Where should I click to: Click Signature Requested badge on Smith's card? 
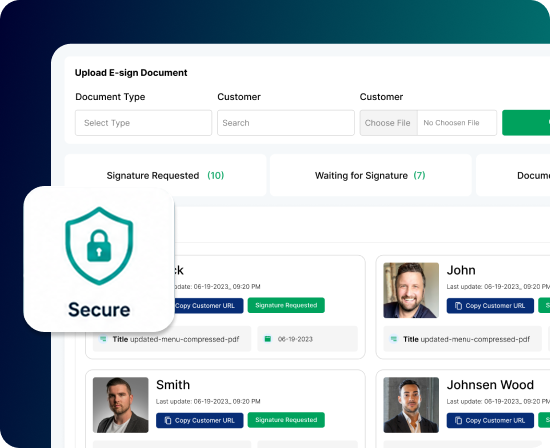[x=286, y=420]
